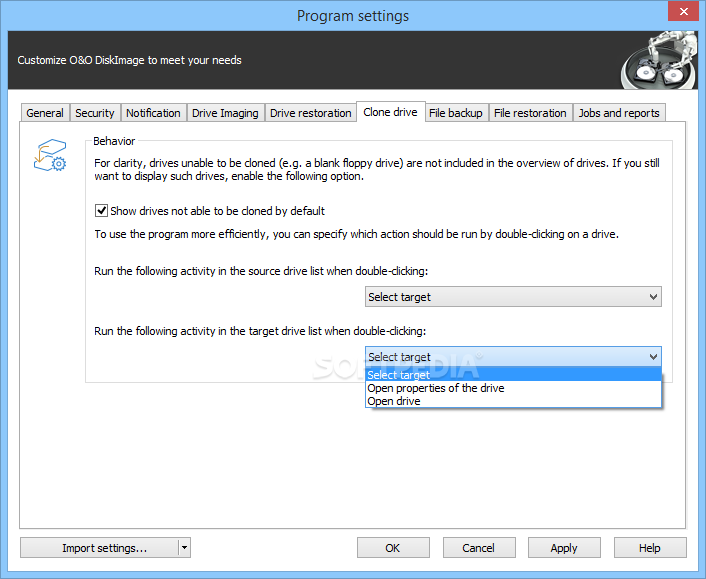Go to the Drive Imaging tab
The height and width of the screenshot is (579, 706).
[225, 113]
